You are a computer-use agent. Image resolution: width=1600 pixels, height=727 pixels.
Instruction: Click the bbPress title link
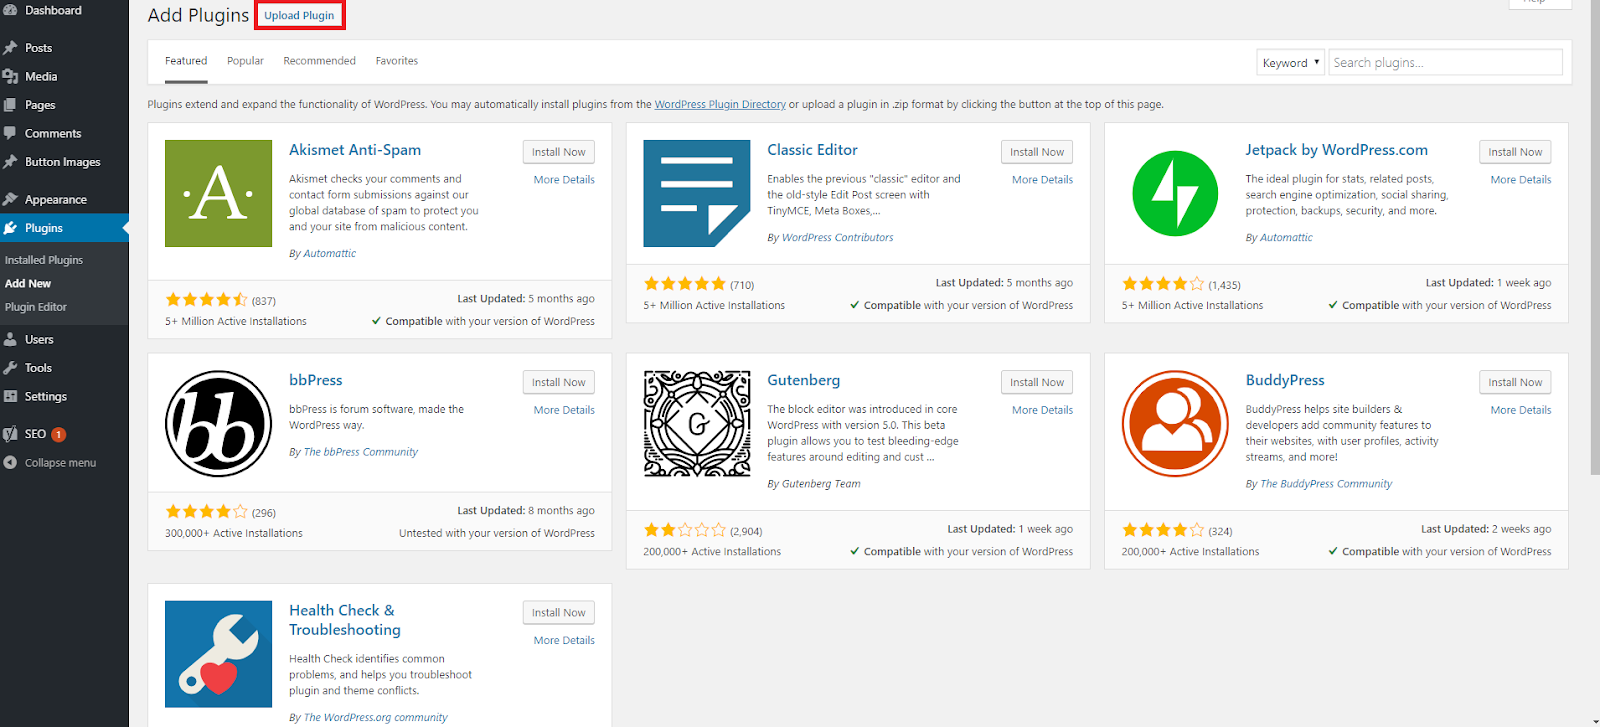[316, 380]
